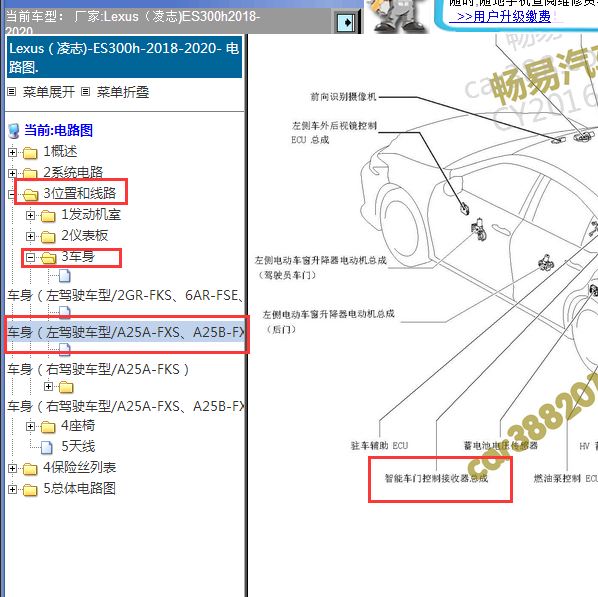Expand the 1概述 tree node
Screen dimensions: 598x597
tap(12, 152)
